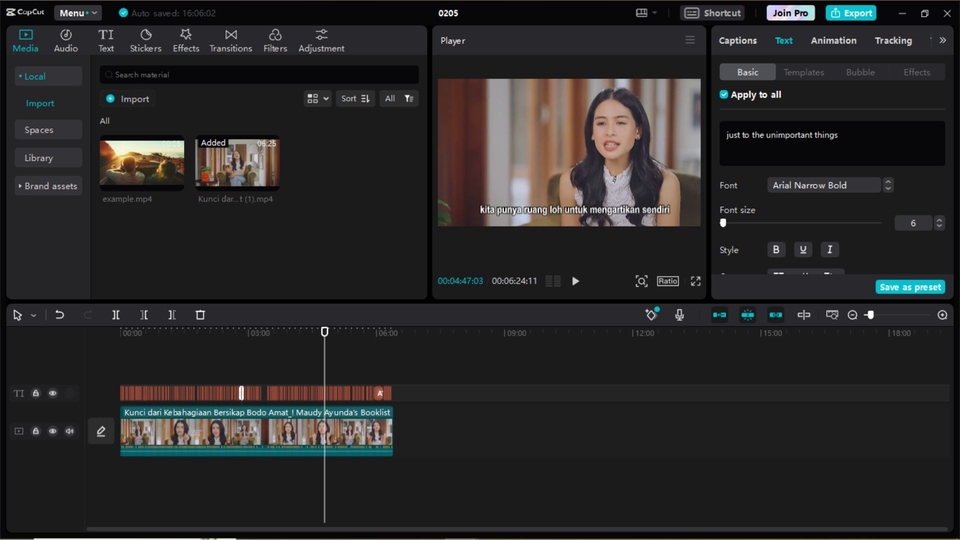The image size is (960, 540).
Task: Undo the last action
Action: tap(59, 315)
